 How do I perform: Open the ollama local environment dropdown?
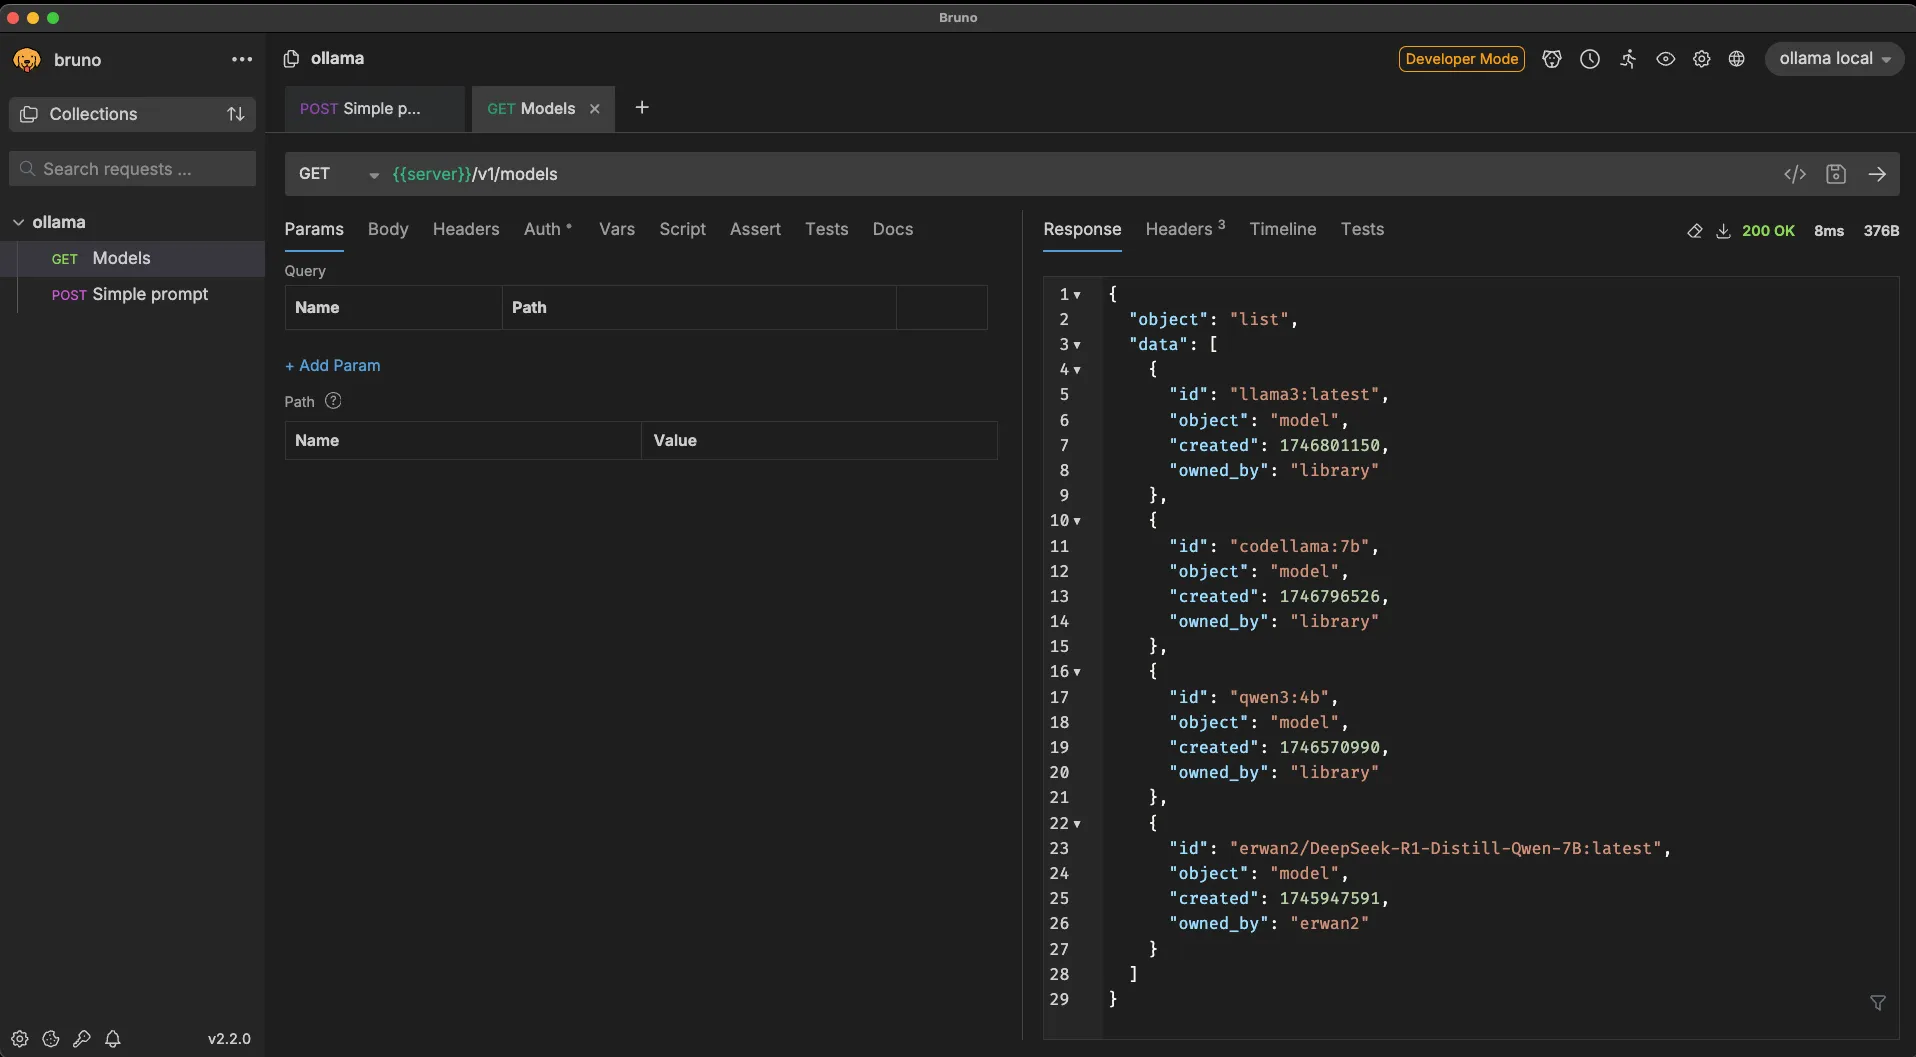click(x=1834, y=59)
